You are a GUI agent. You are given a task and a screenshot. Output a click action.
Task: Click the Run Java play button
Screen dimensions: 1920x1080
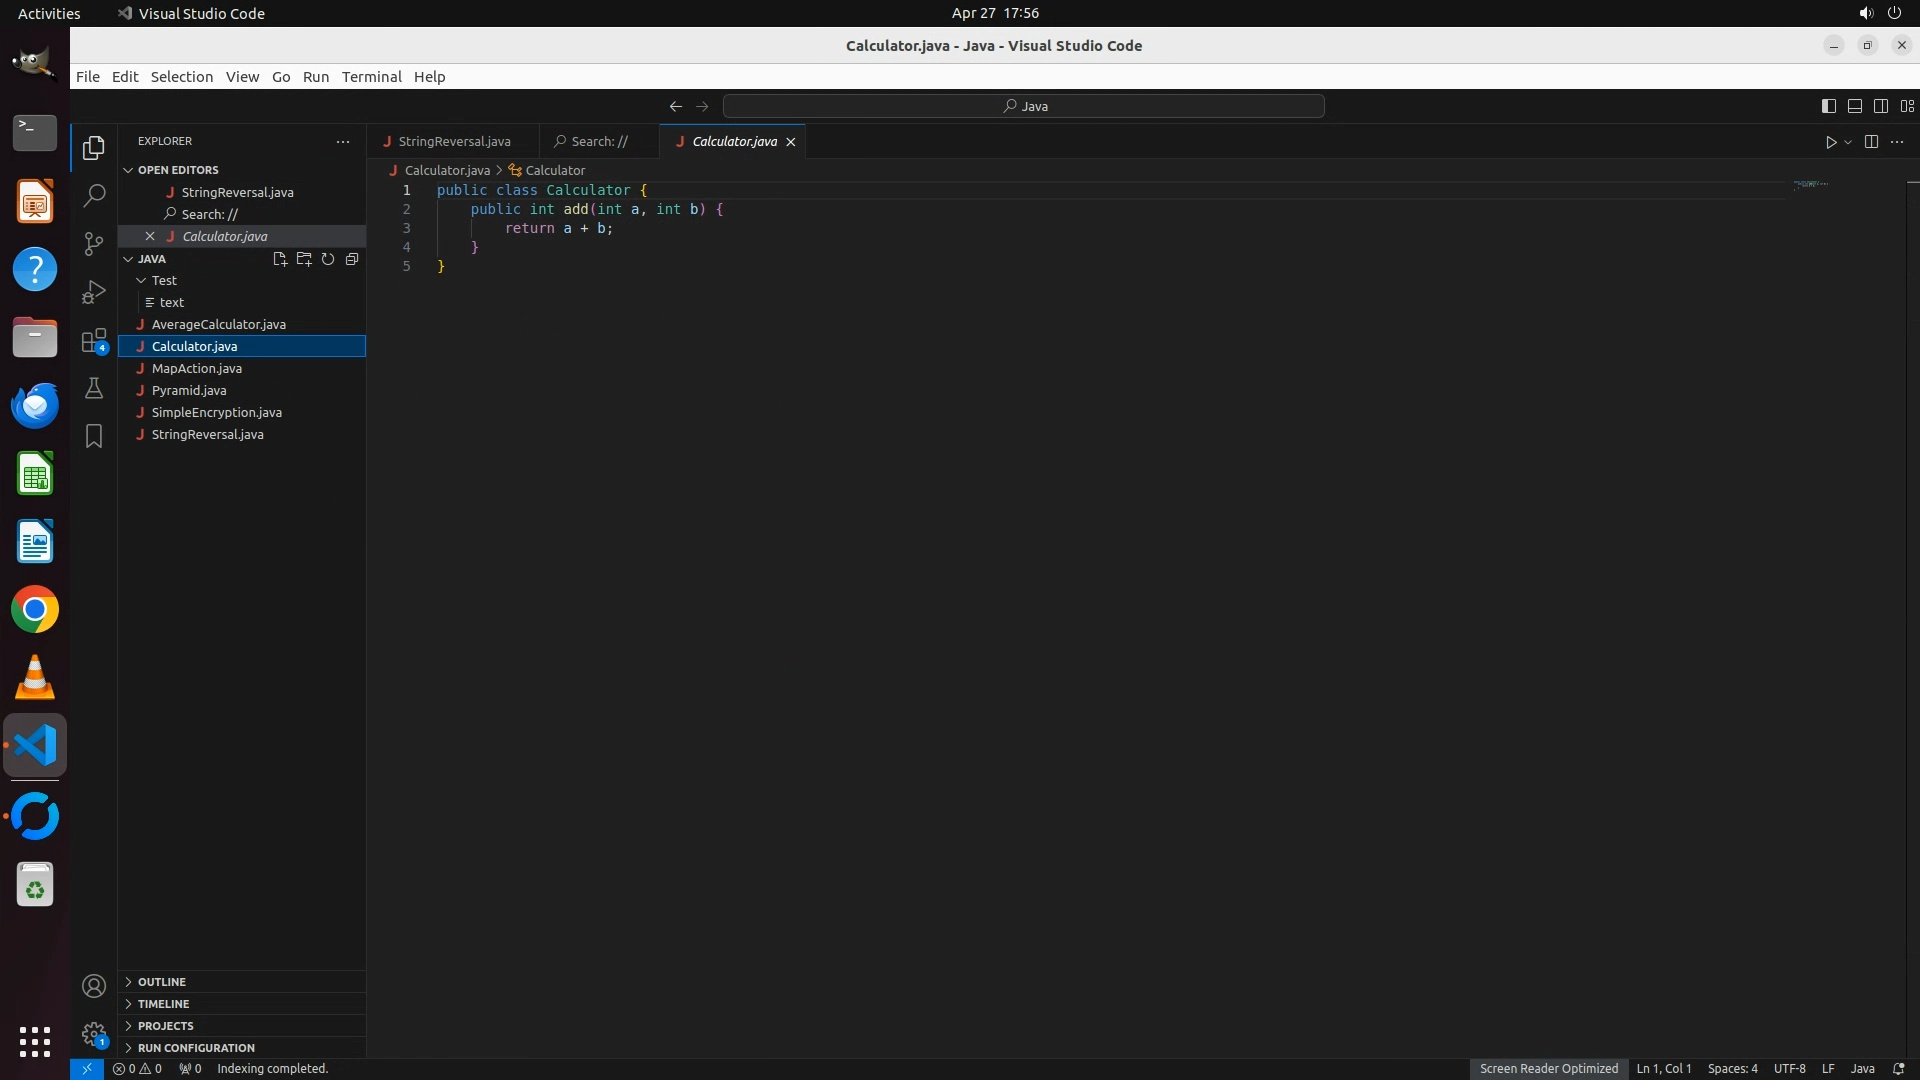click(1830, 142)
